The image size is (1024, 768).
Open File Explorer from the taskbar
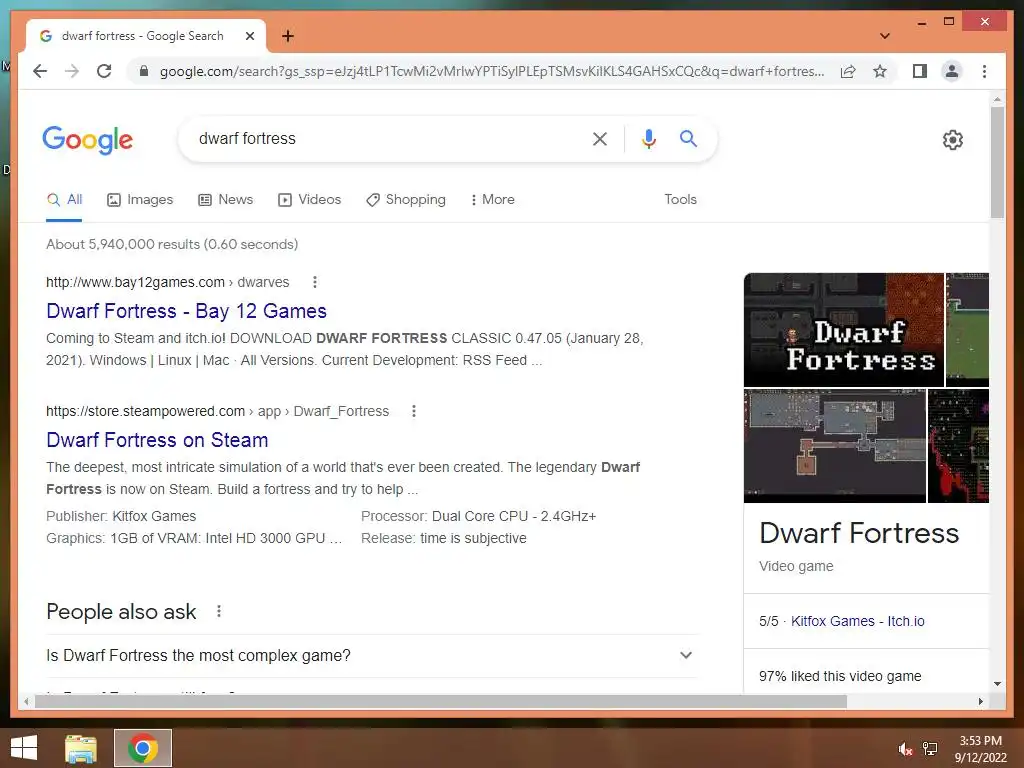pos(81,748)
